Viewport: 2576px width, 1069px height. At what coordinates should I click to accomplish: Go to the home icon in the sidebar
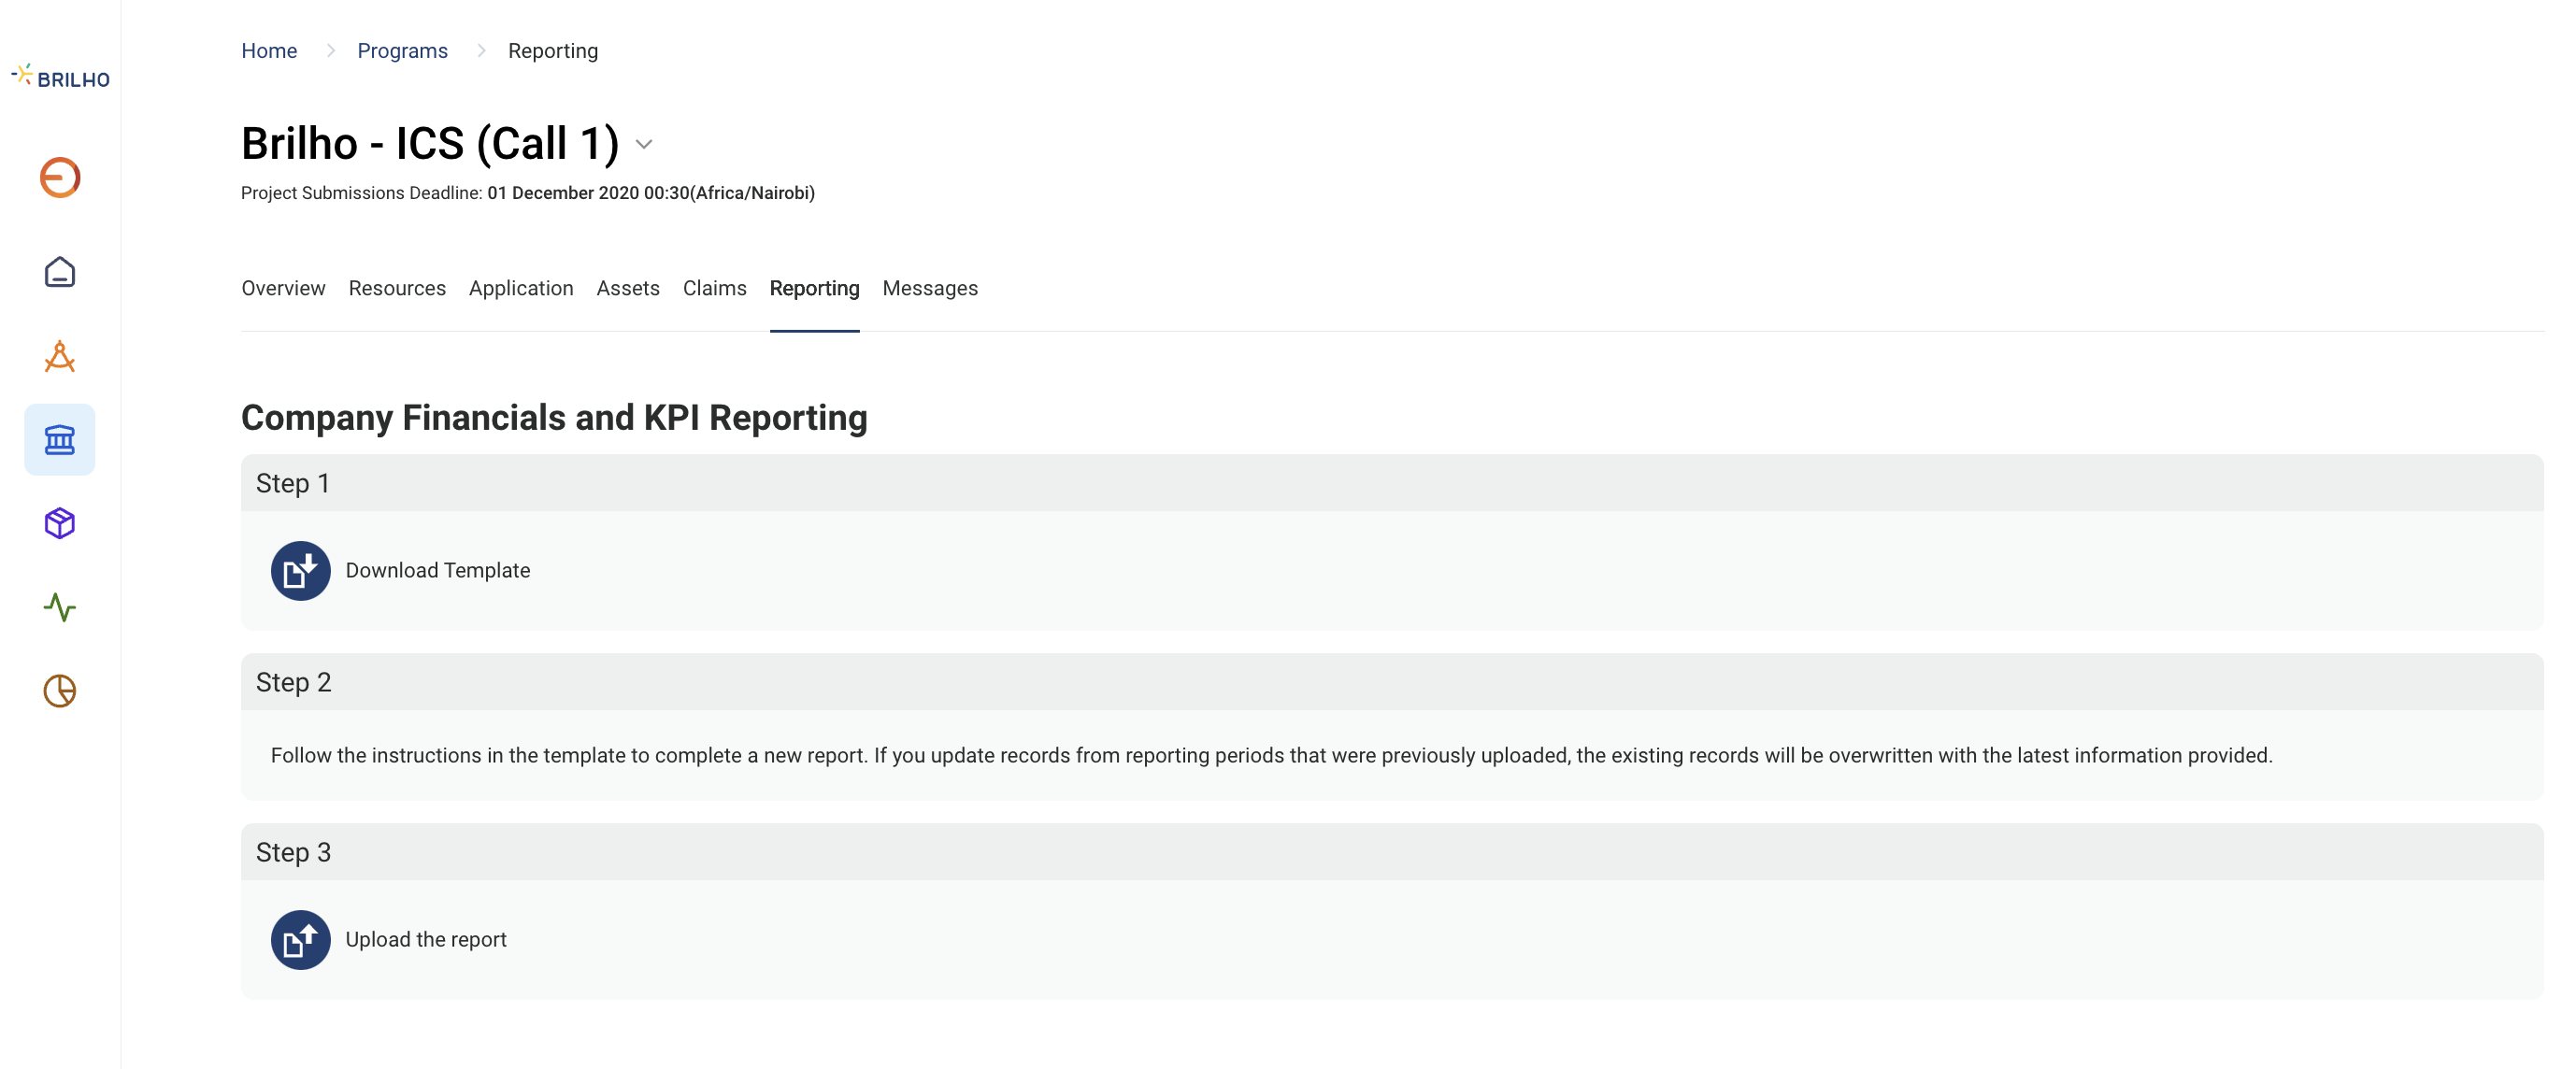pos(60,272)
